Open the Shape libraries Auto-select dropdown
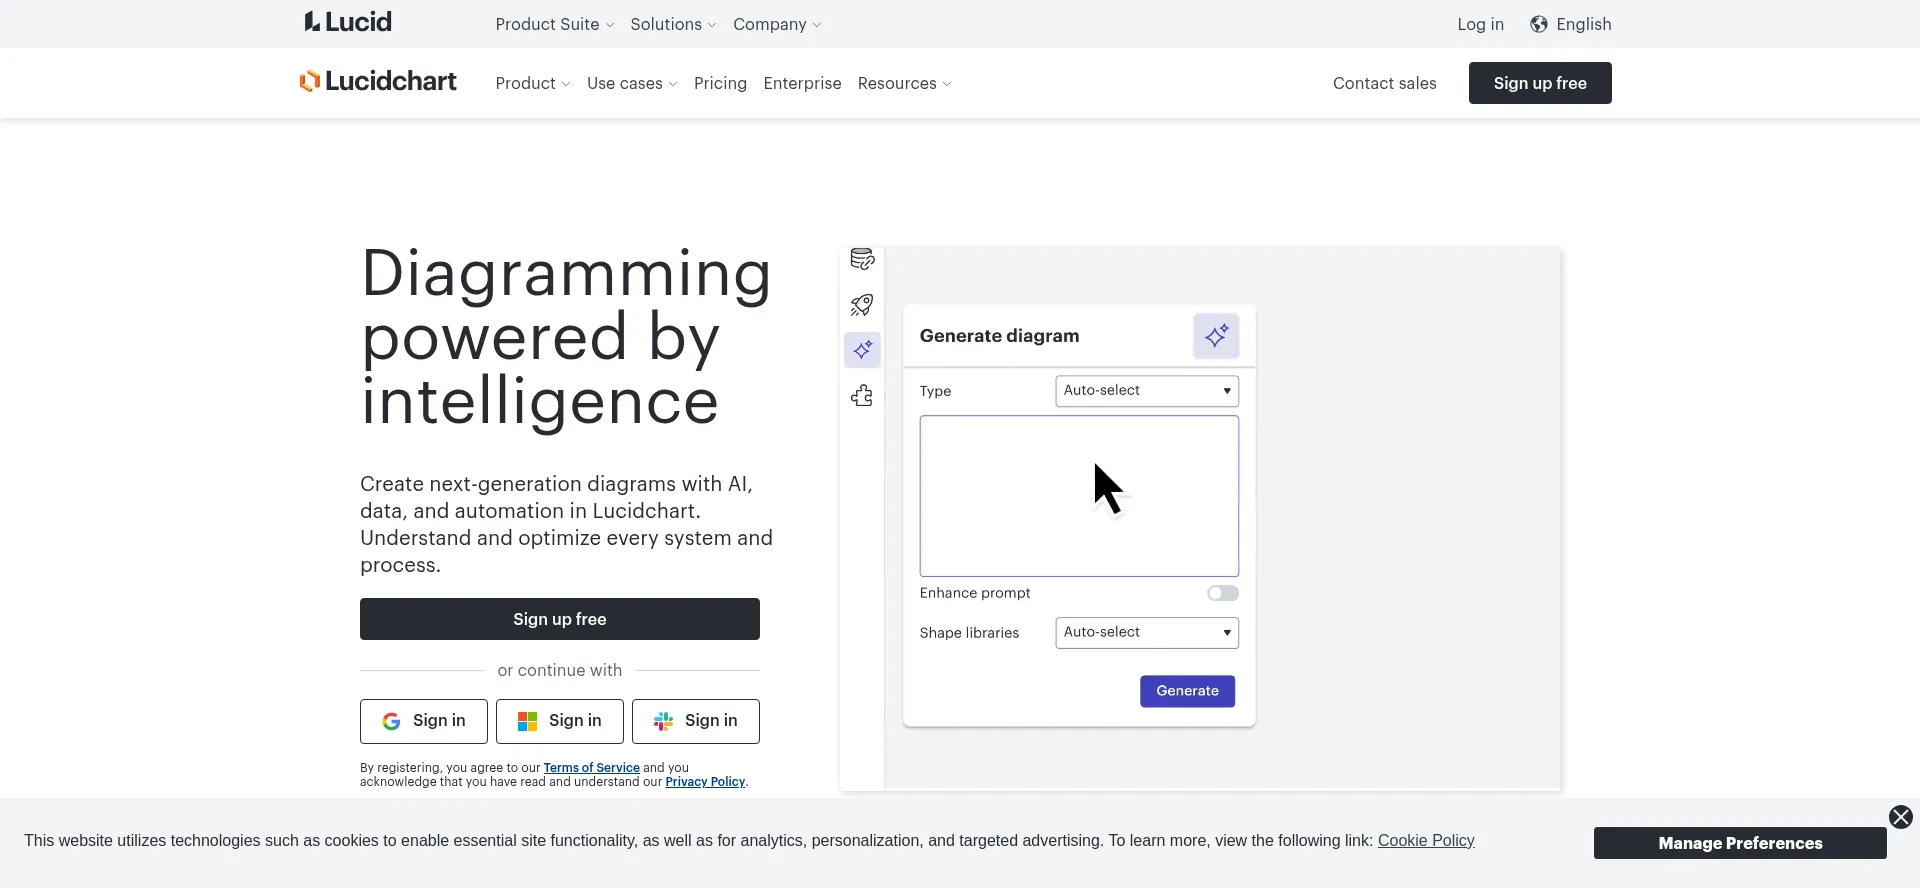Image resolution: width=1920 pixels, height=888 pixels. 1147,633
